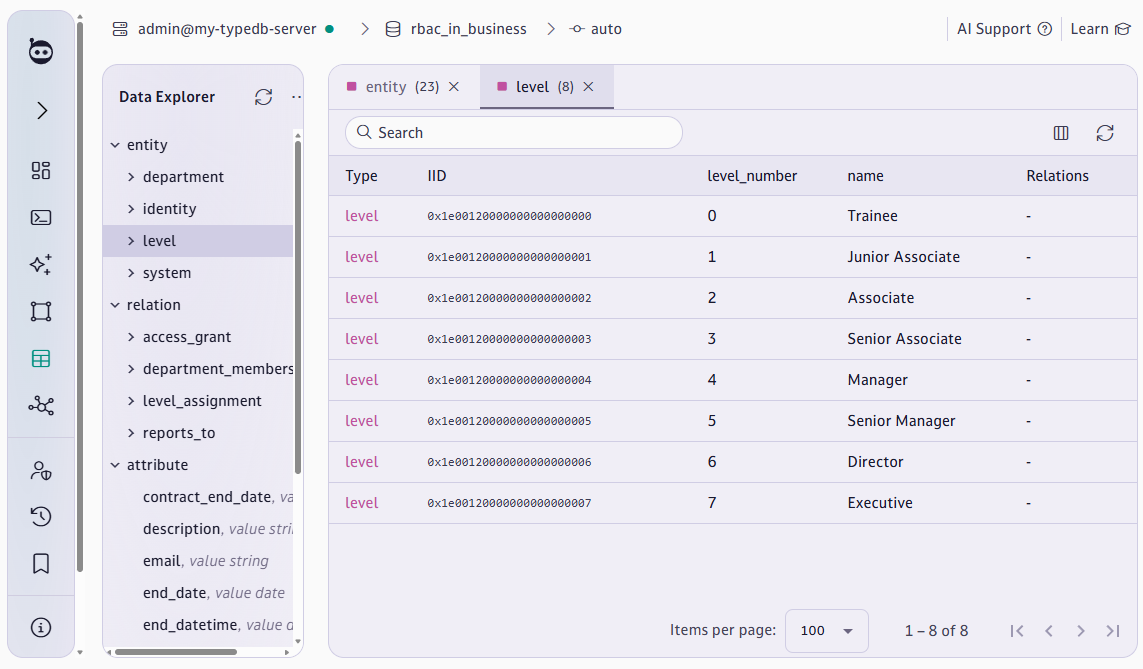Click the Director name cell
This screenshot has height=669, width=1143.
tap(875, 462)
